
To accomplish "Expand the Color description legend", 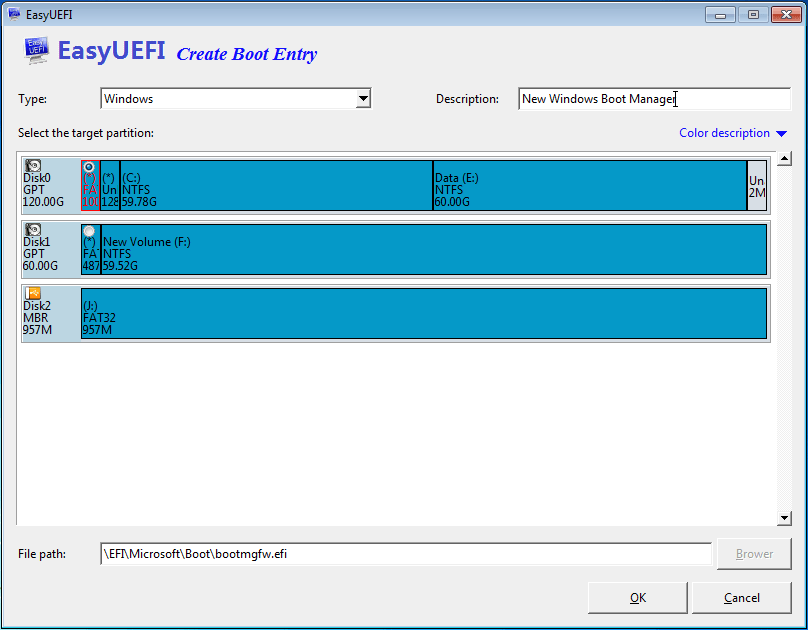I will click(x=733, y=133).
